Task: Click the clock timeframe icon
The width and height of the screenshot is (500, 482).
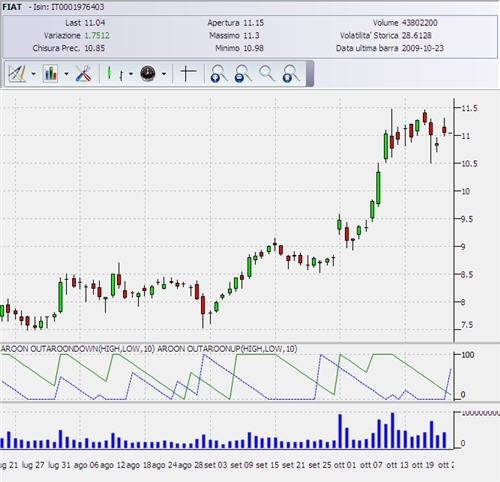Action: click(x=148, y=73)
